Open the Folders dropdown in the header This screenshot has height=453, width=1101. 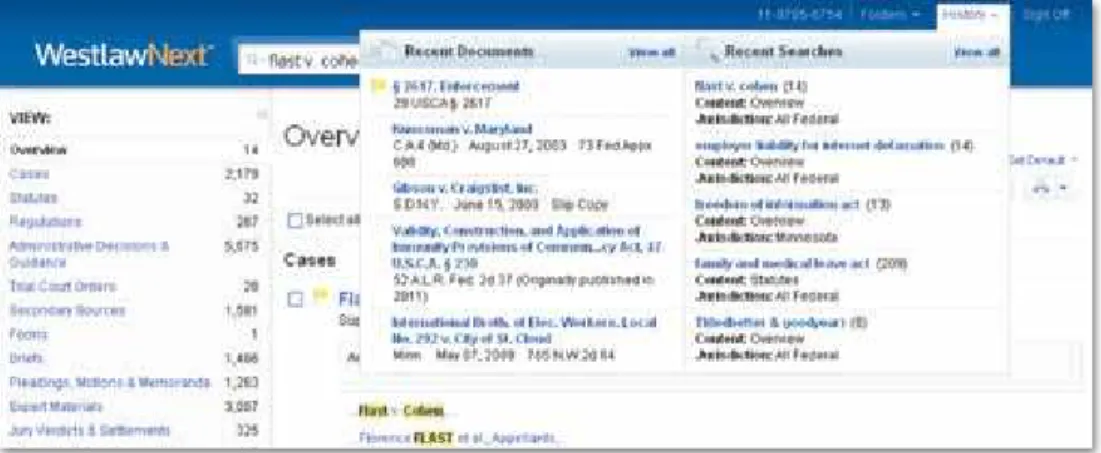click(x=890, y=14)
